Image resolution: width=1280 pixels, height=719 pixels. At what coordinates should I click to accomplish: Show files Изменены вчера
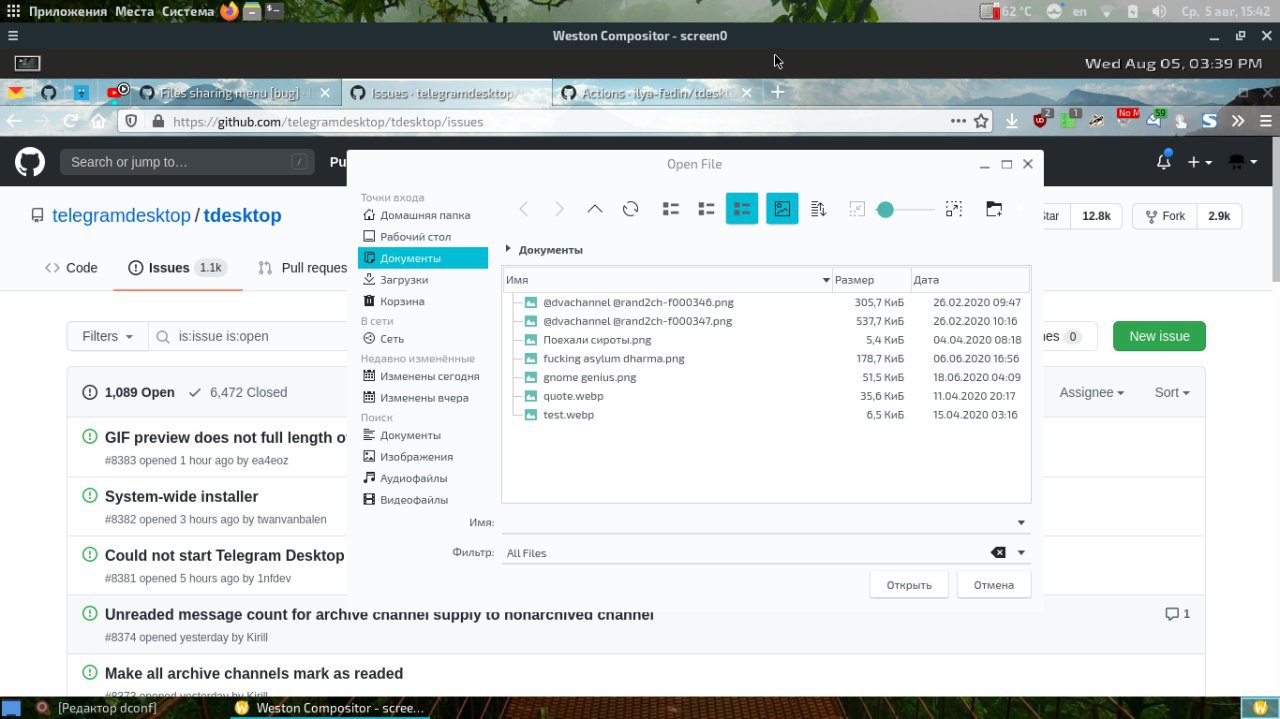point(423,397)
